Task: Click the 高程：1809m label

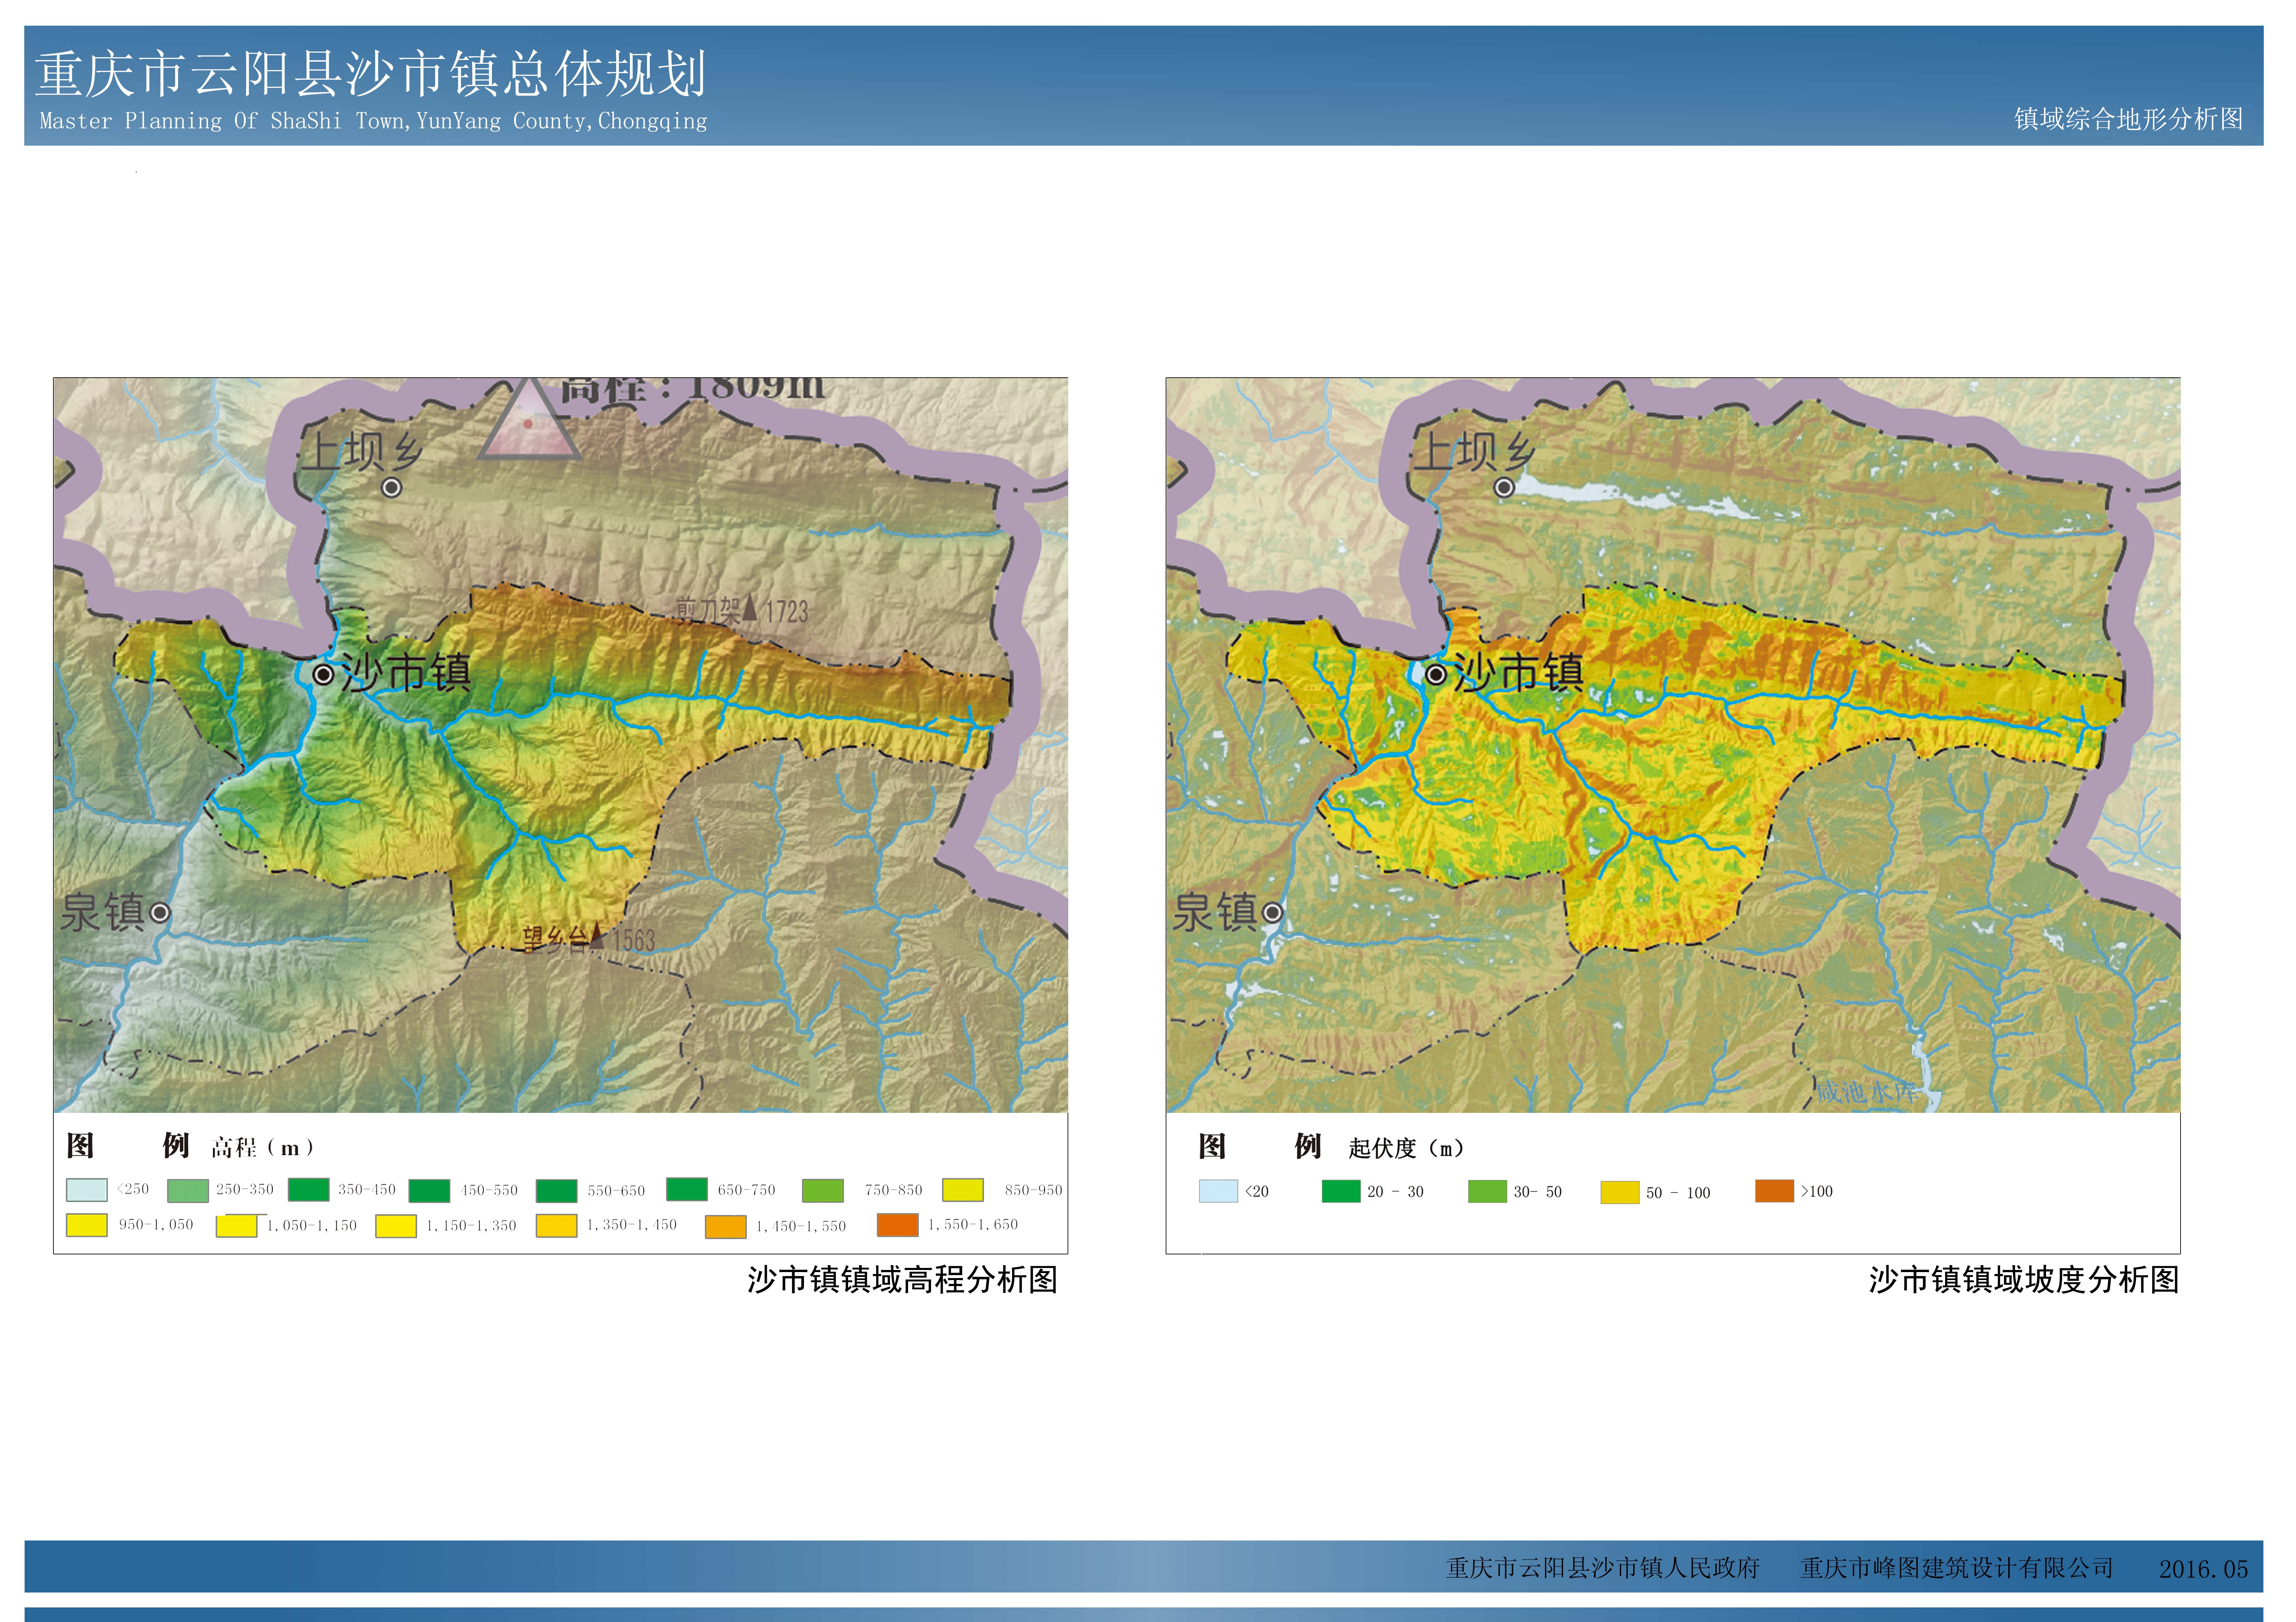Action: [692, 389]
